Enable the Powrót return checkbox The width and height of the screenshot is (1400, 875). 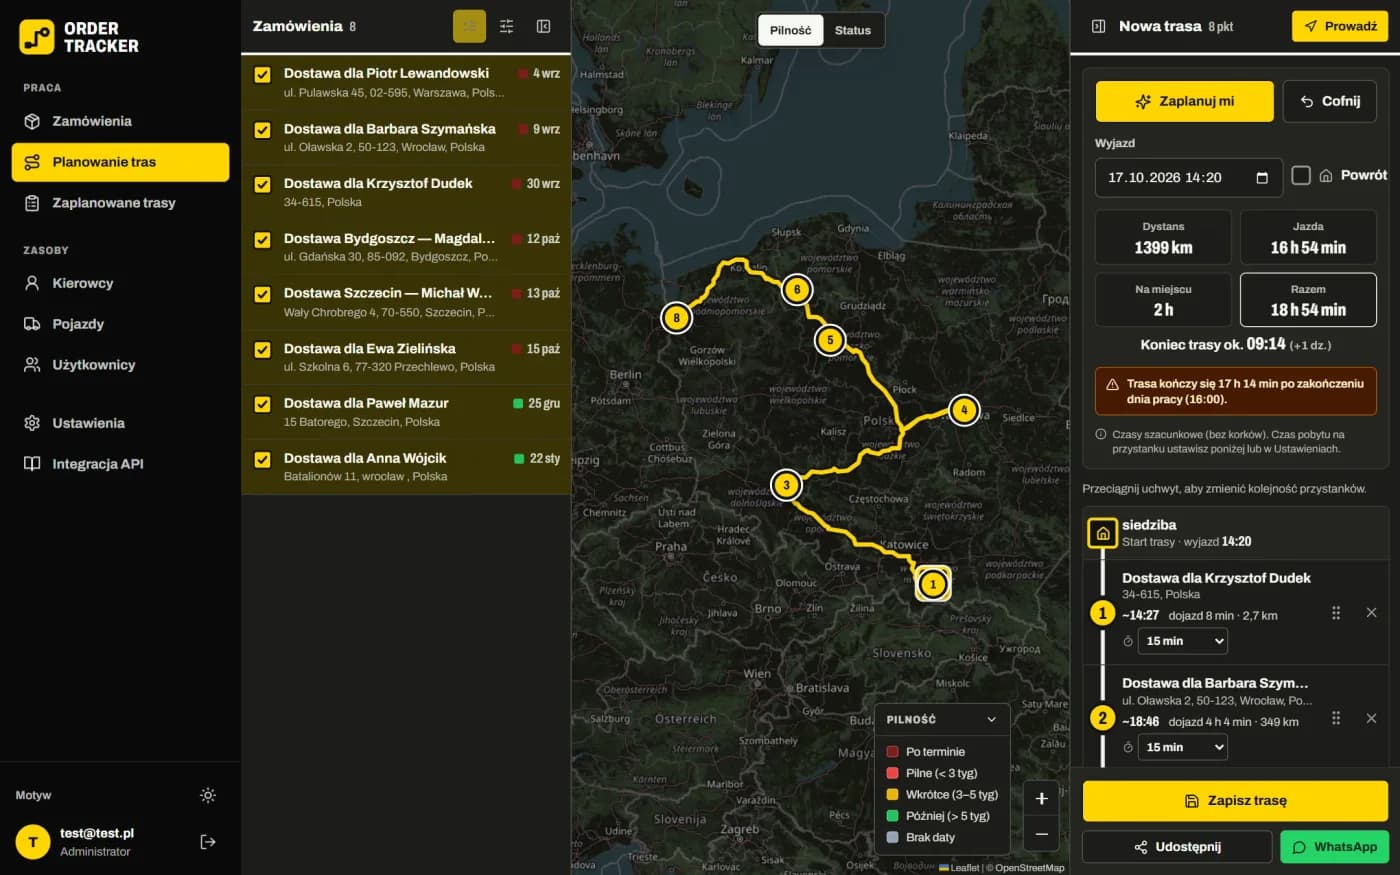1301,175
